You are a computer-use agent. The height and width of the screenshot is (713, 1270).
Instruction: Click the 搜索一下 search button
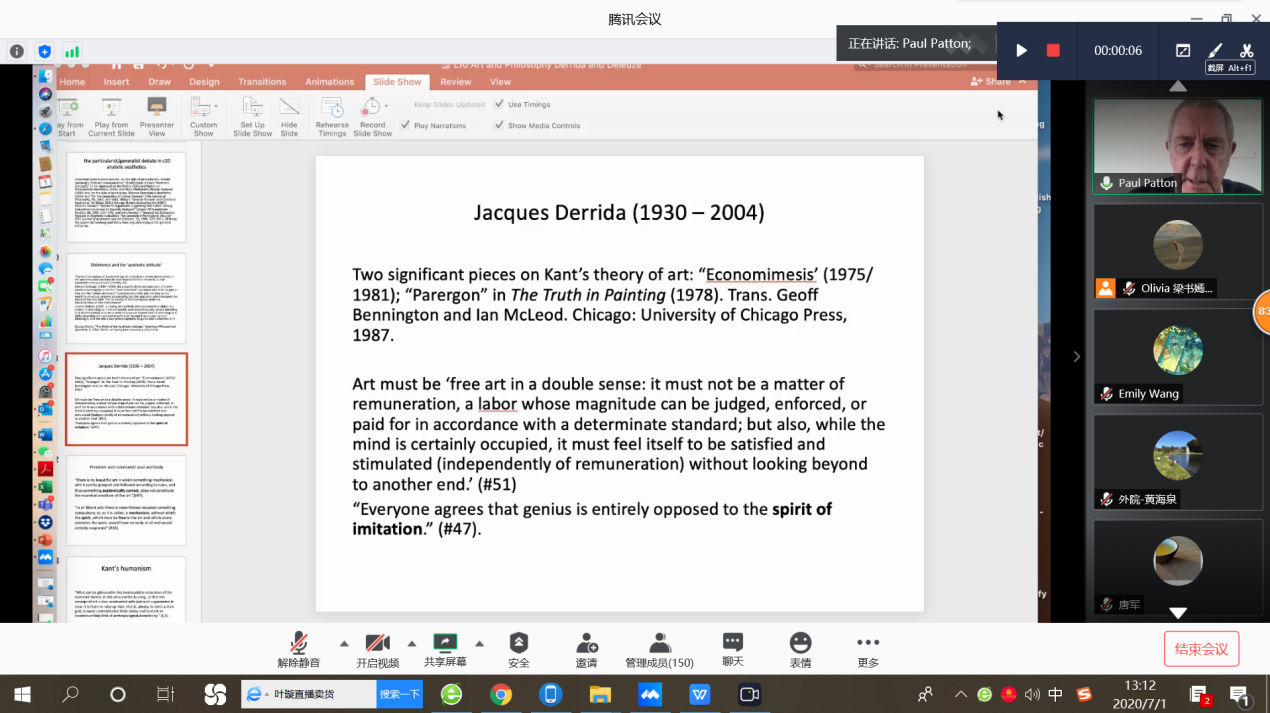[400, 694]
